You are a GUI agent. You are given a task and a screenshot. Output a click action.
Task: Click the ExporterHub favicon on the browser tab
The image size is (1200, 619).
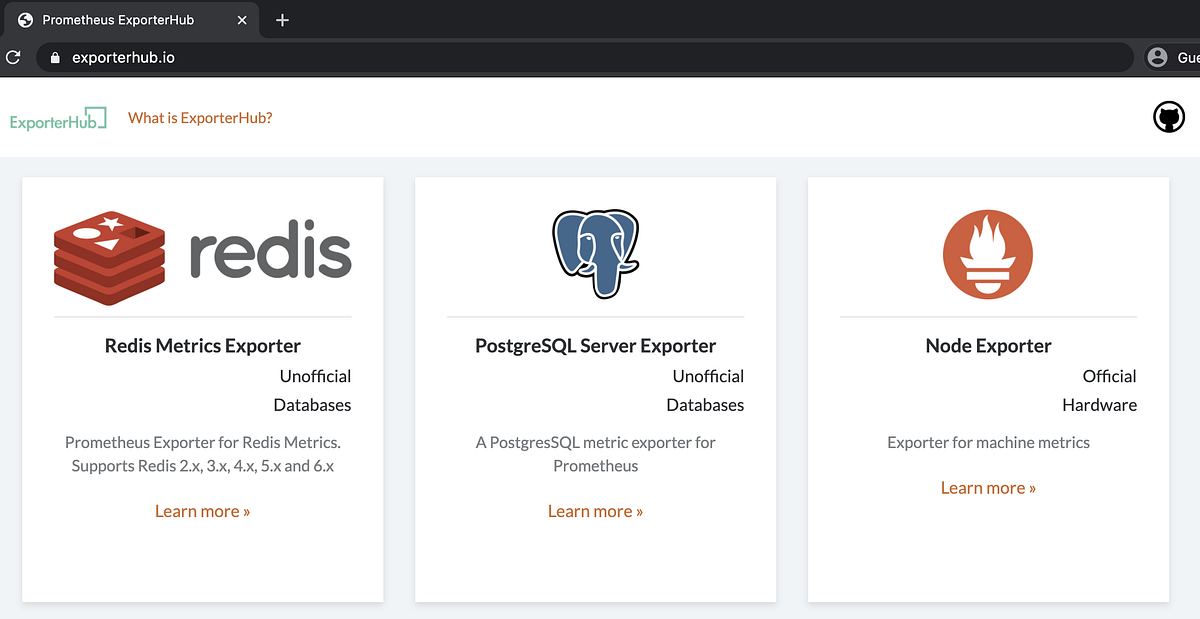pos(25,19)
